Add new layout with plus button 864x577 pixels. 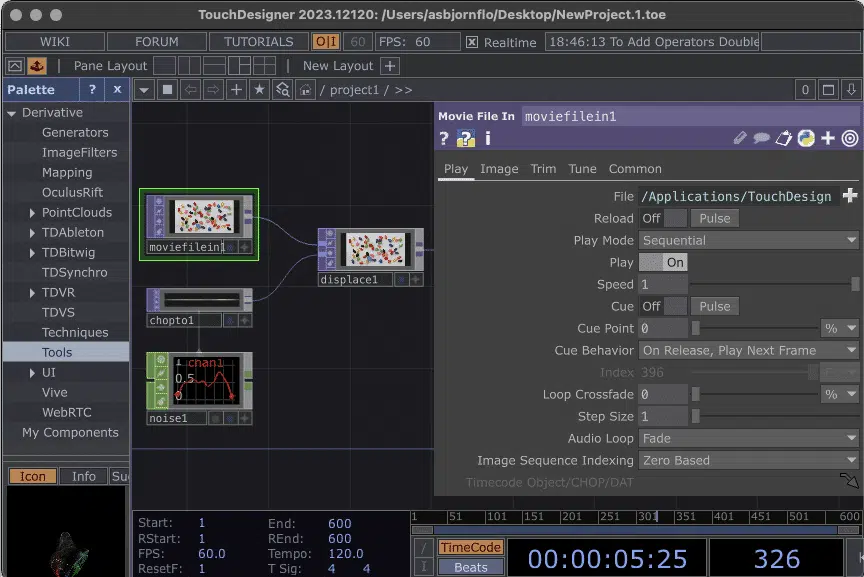[390, 66]
